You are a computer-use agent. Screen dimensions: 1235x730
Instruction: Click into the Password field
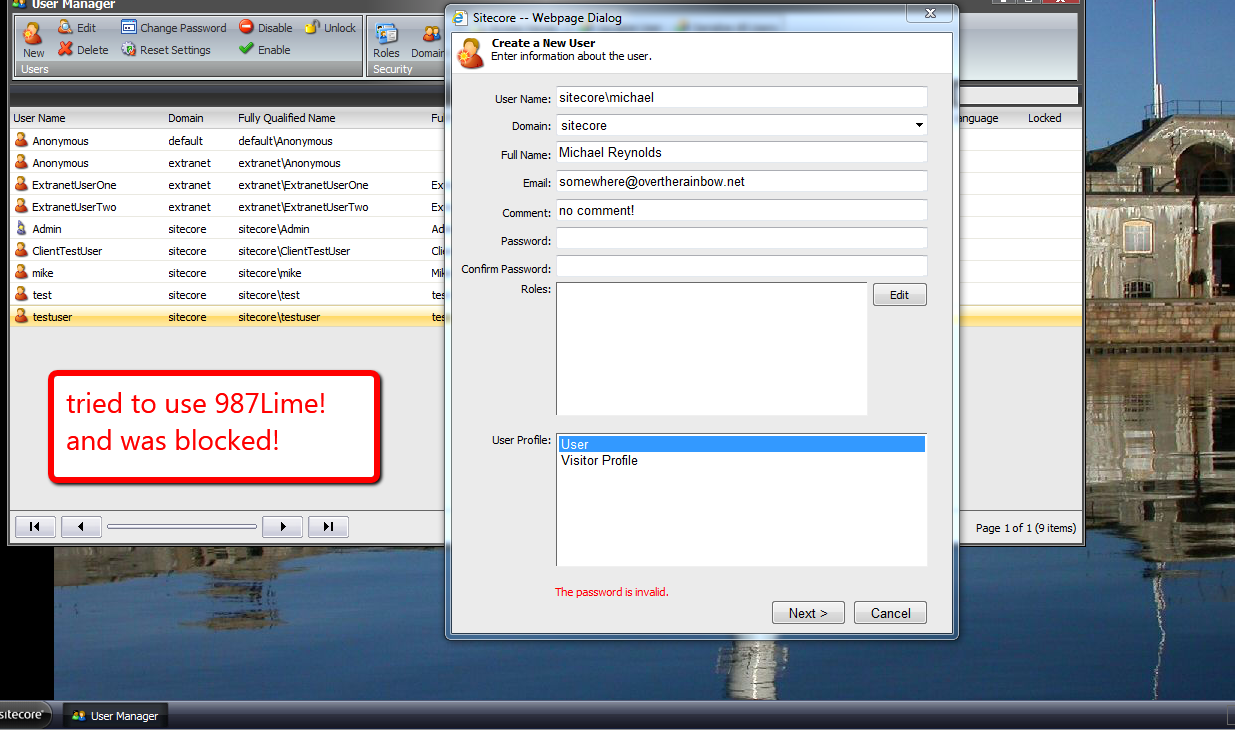coord(741,239)
